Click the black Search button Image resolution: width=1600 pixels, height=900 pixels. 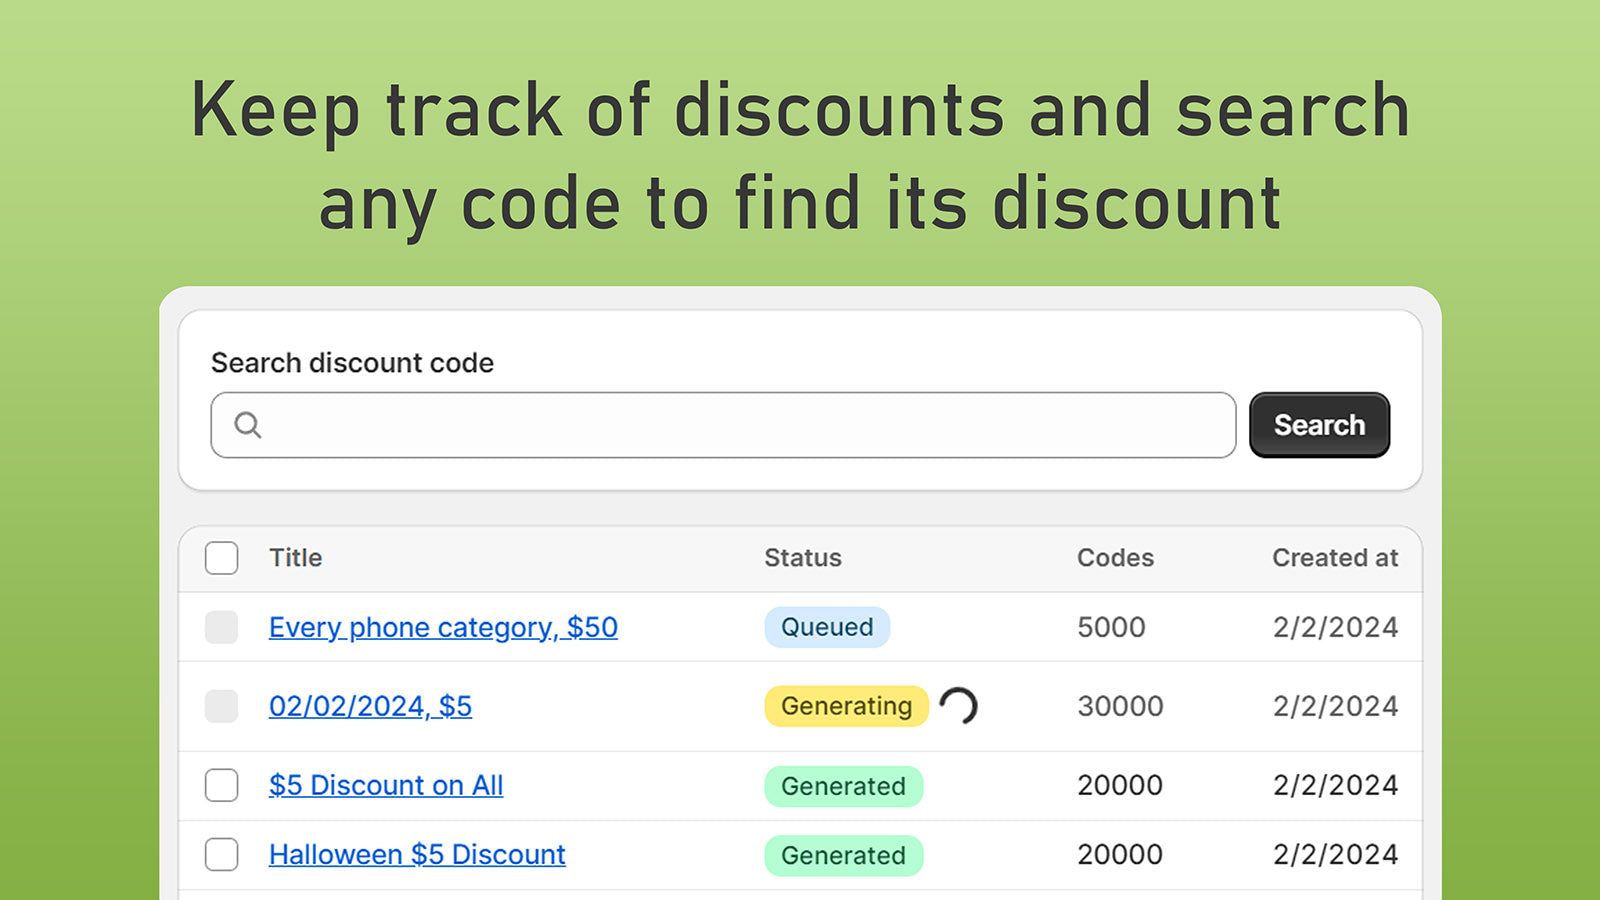(x=1319, y=425)
